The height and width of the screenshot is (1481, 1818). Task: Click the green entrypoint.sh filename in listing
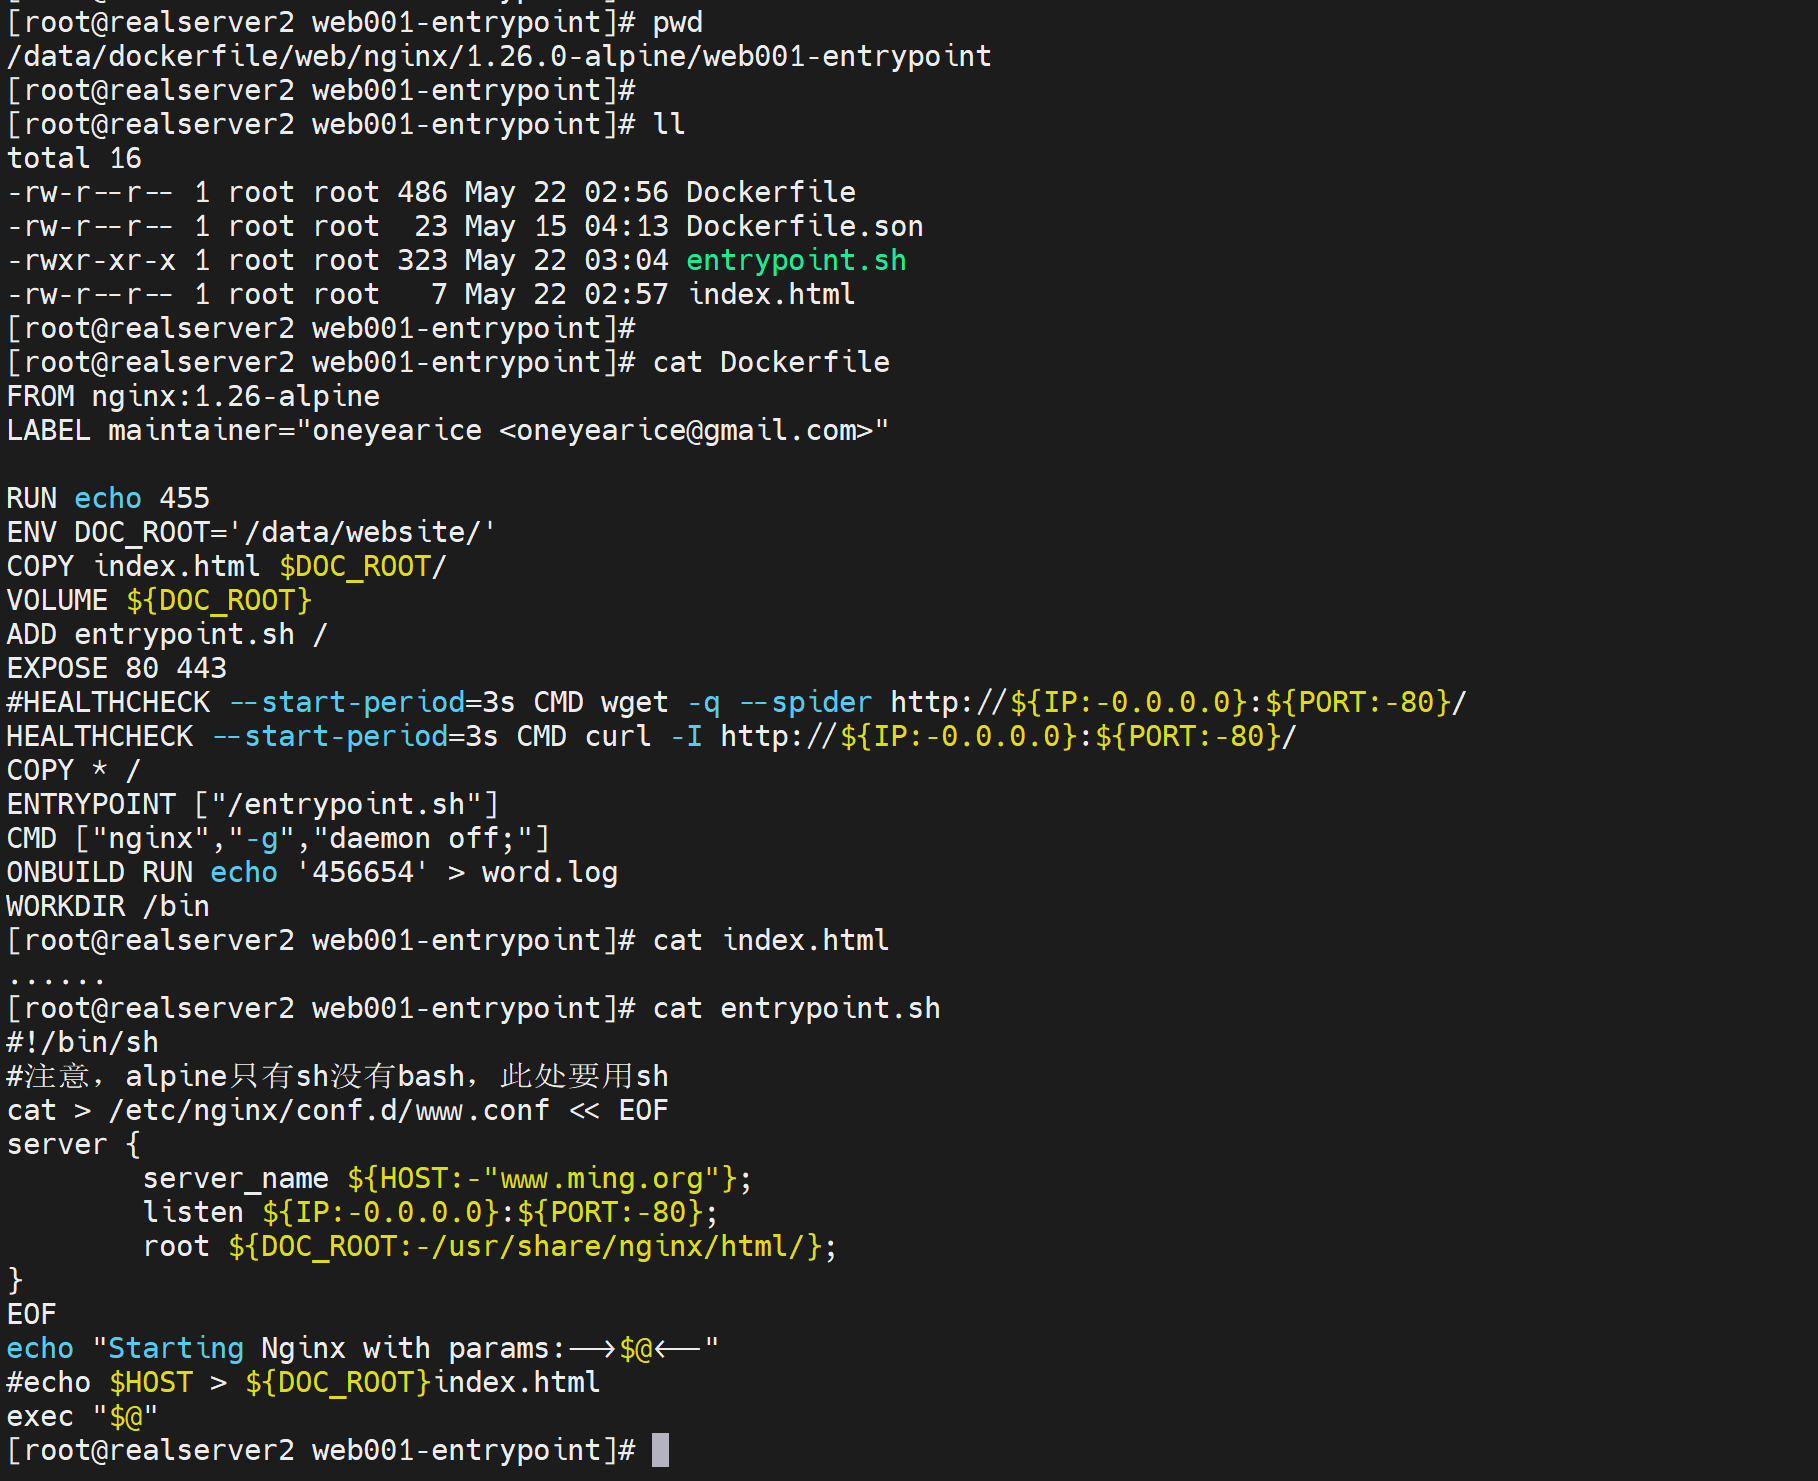796,260
